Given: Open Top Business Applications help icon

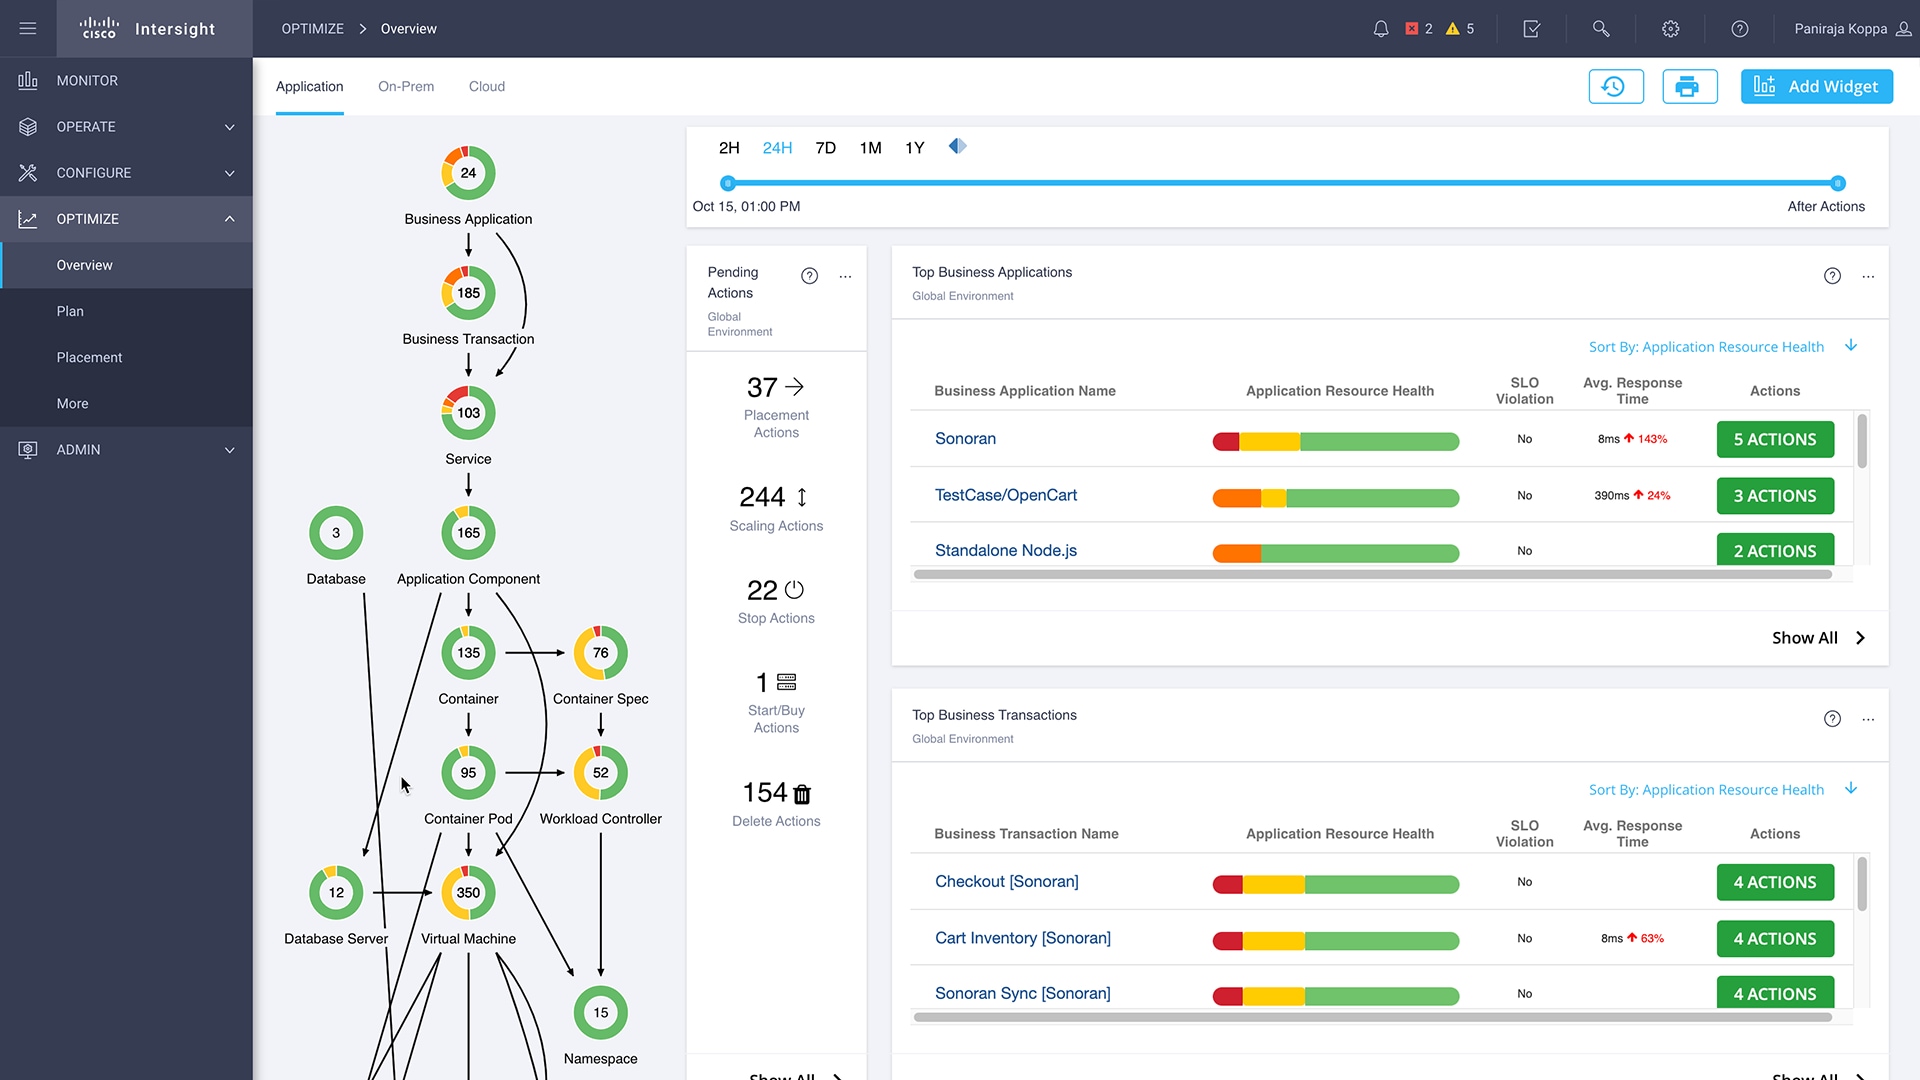Looking at the screenshot, I should (1832, 276).
